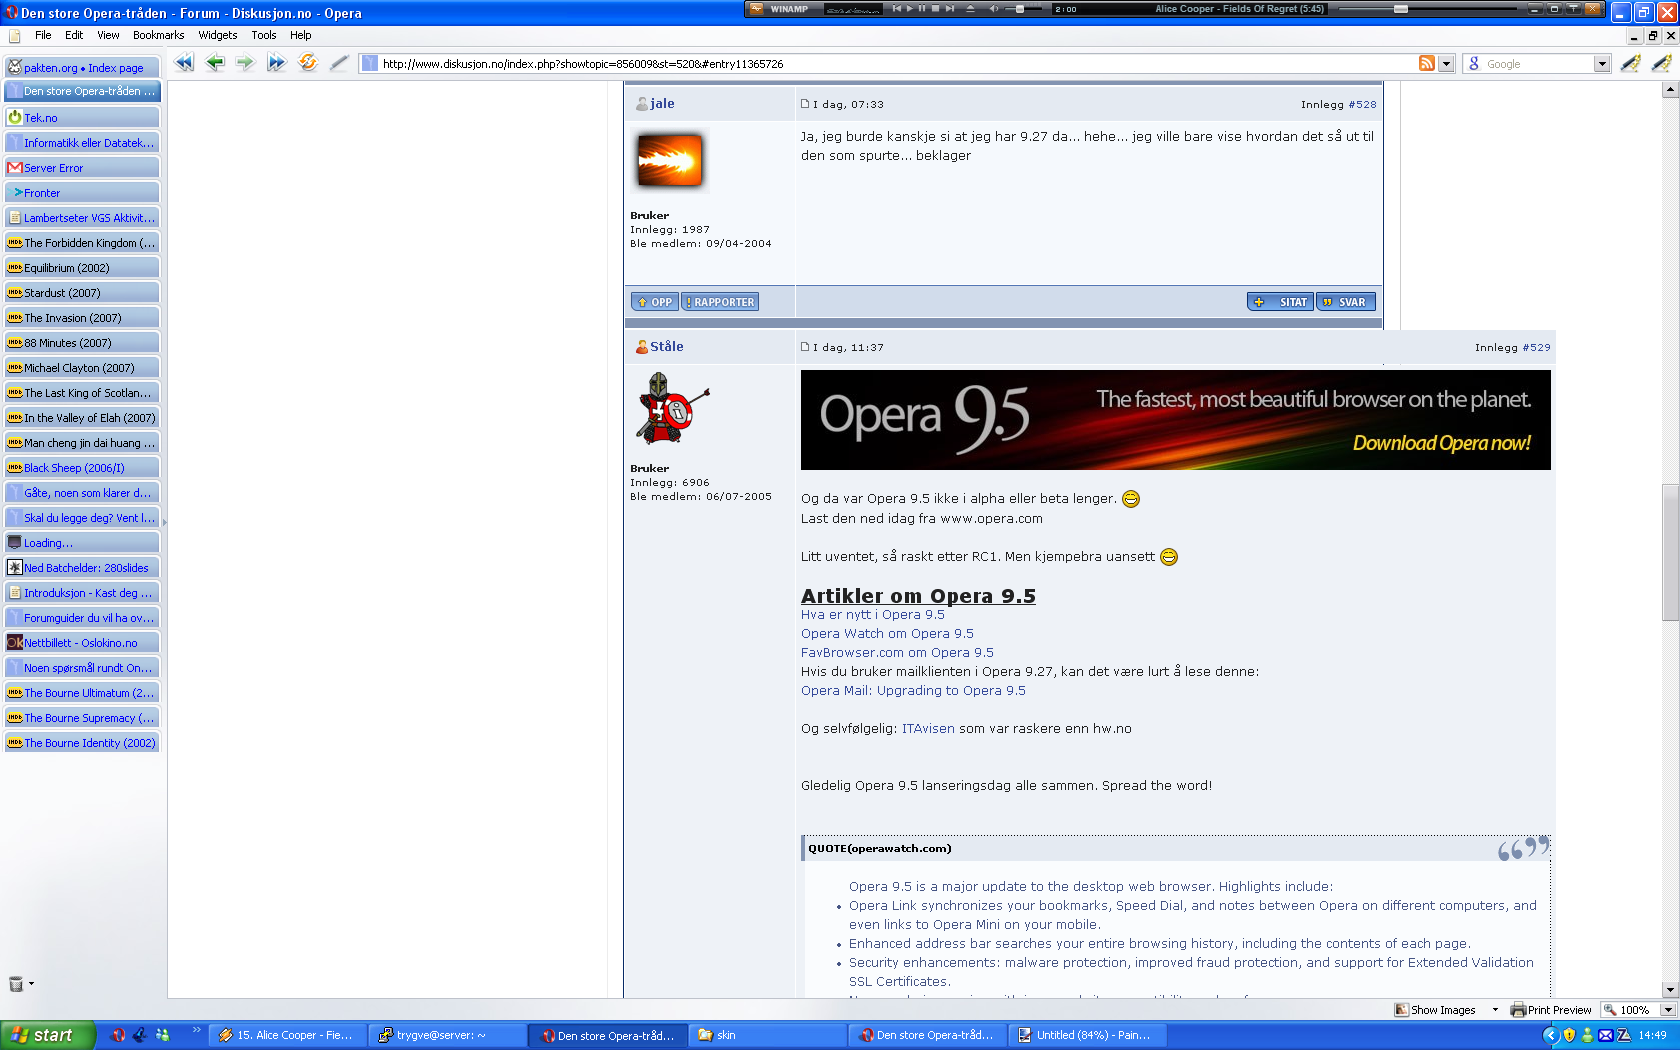Go back with the green Back arrow
Screen dimensions: 1680x1050
pos(215,63)
